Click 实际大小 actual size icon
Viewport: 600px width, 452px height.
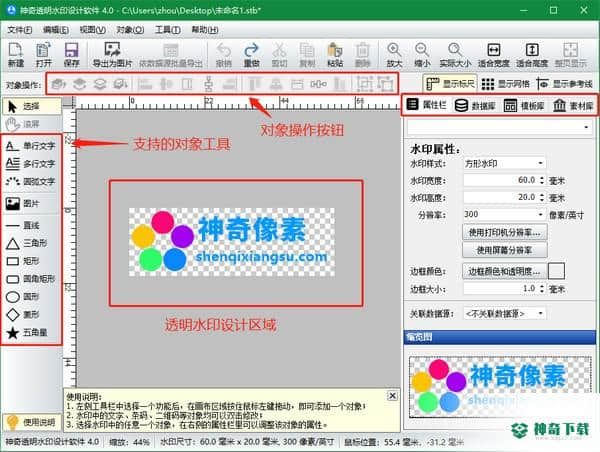pyautogui.click(x=455, y=55)
